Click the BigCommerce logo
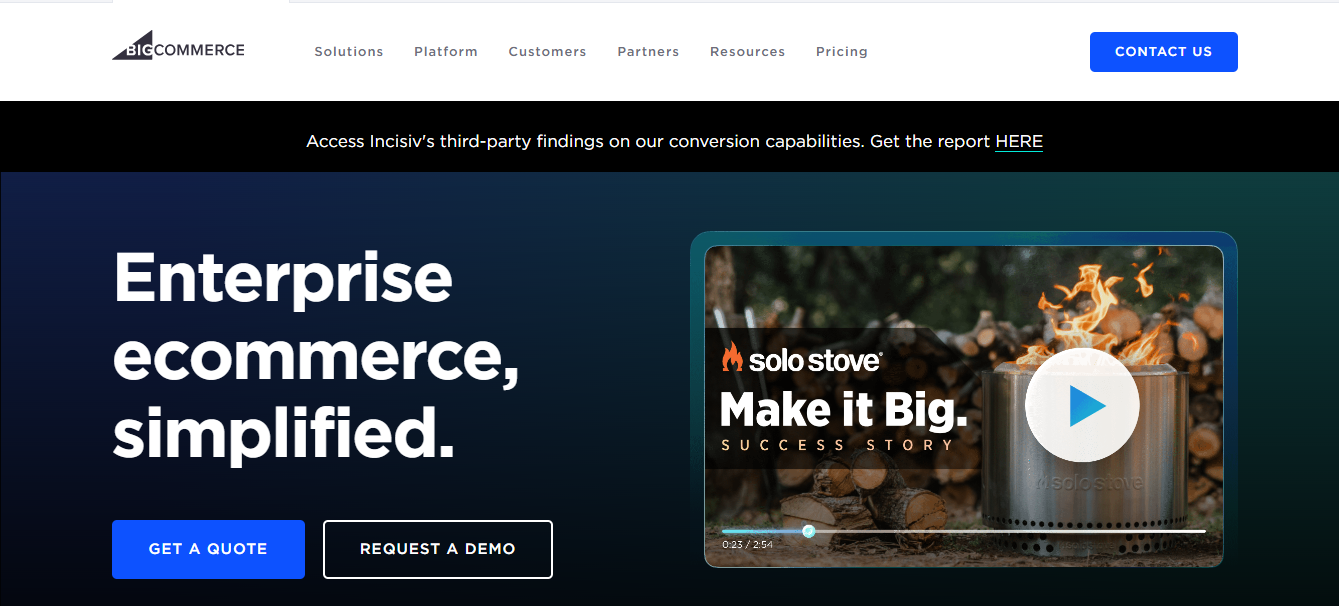Viewport: 1339px width, 606px height. pyautogui.click(x=178, y=46)
